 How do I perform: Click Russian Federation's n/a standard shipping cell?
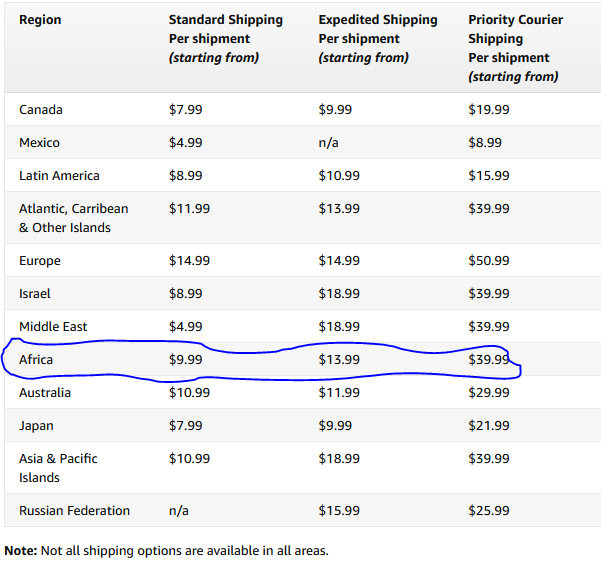(178, 511)
